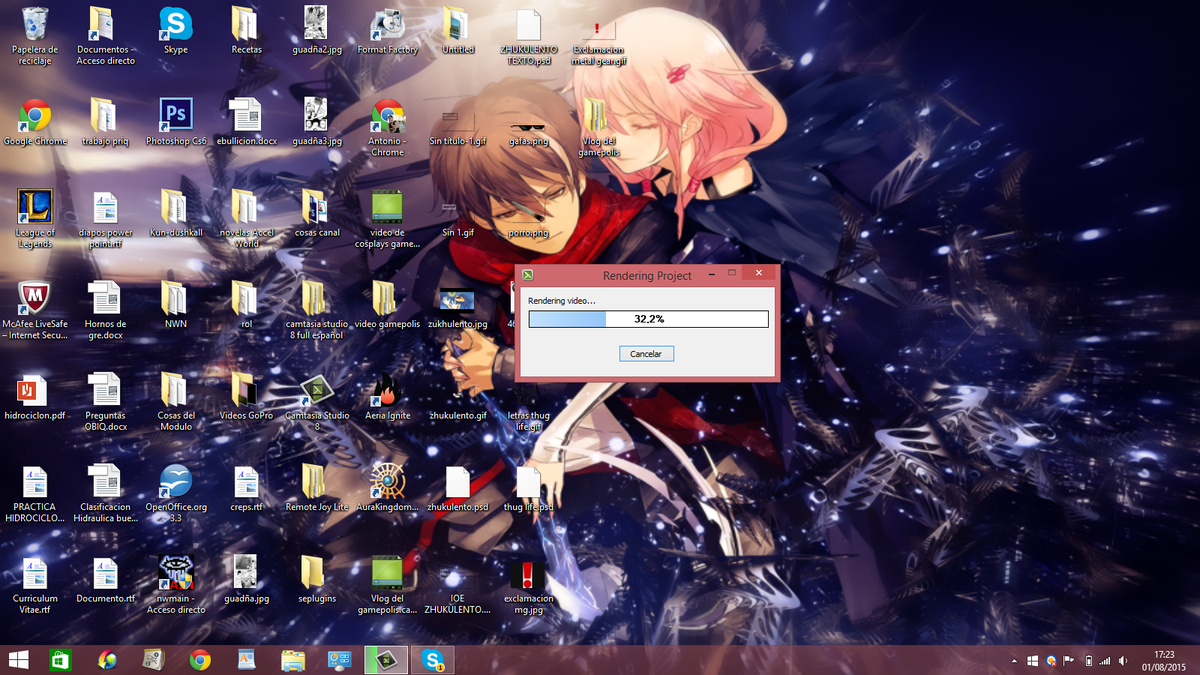Open the volume control in tray
Viewport: 1200px width, 675px height.
[x=1123, y=660]
